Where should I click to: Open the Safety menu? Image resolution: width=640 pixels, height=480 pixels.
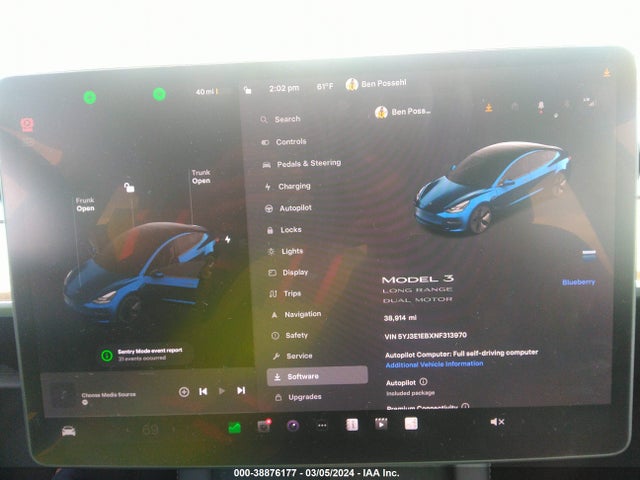click(x=290, y=336)
